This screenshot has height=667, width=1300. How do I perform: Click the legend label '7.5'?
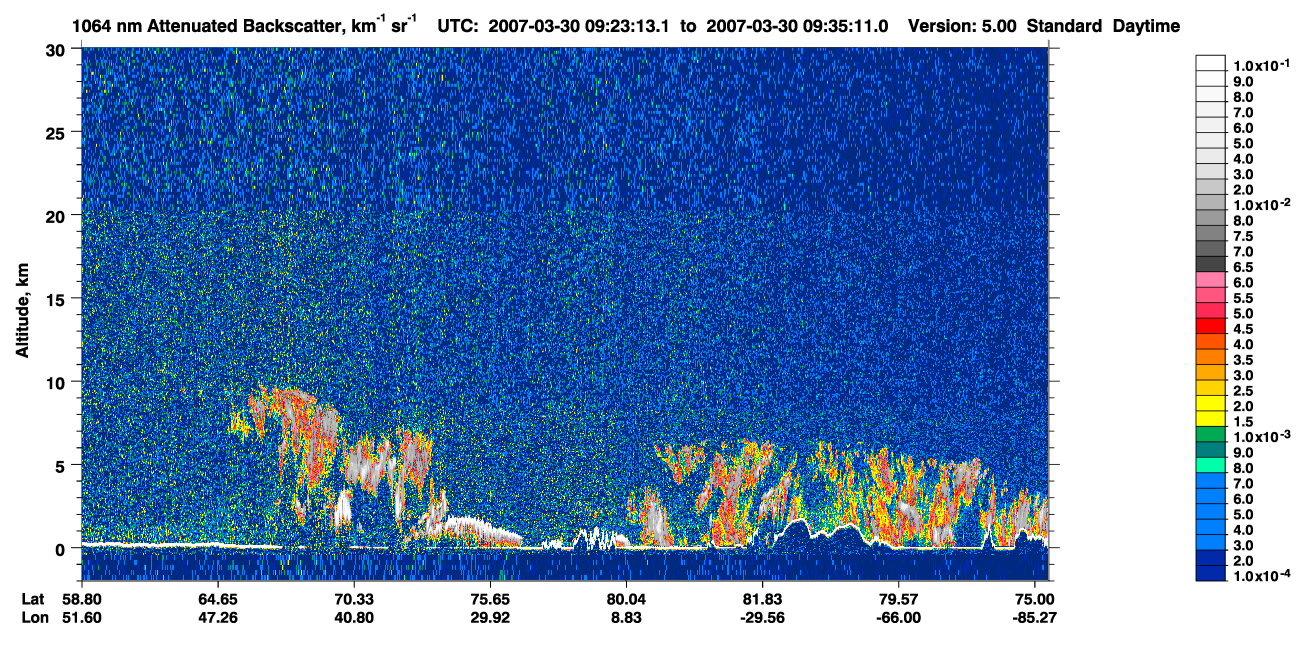[1244, 236]
